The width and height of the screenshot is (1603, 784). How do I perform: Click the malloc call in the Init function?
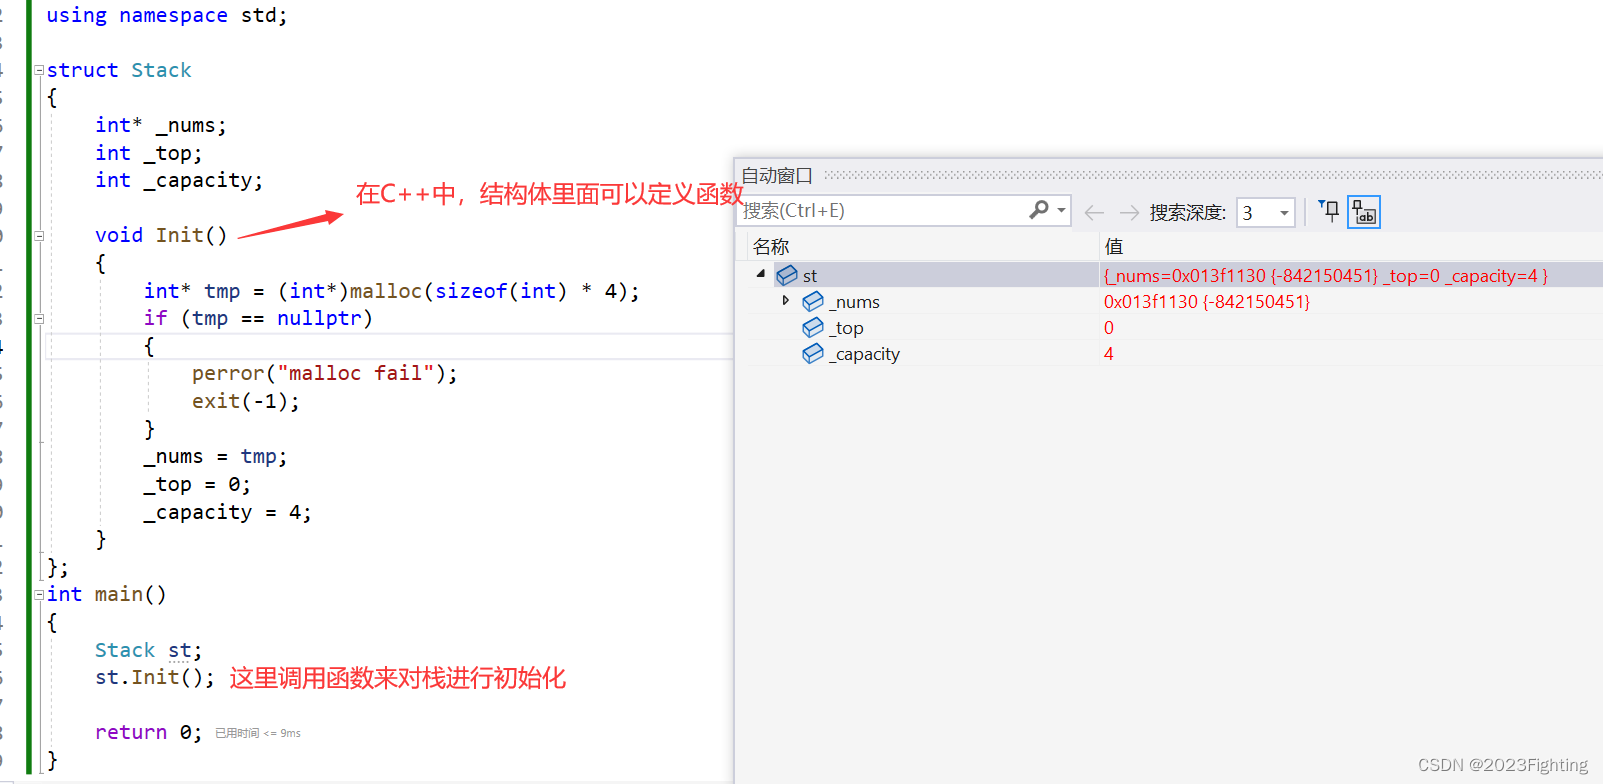click(x=385, y=291)
